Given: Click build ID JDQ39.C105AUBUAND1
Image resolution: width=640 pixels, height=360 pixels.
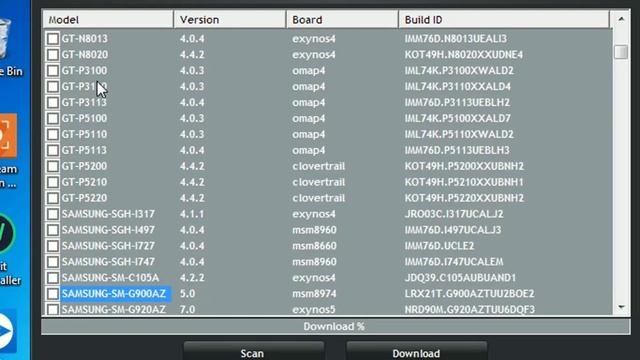Looking at the screenshot, I should 460,278.
